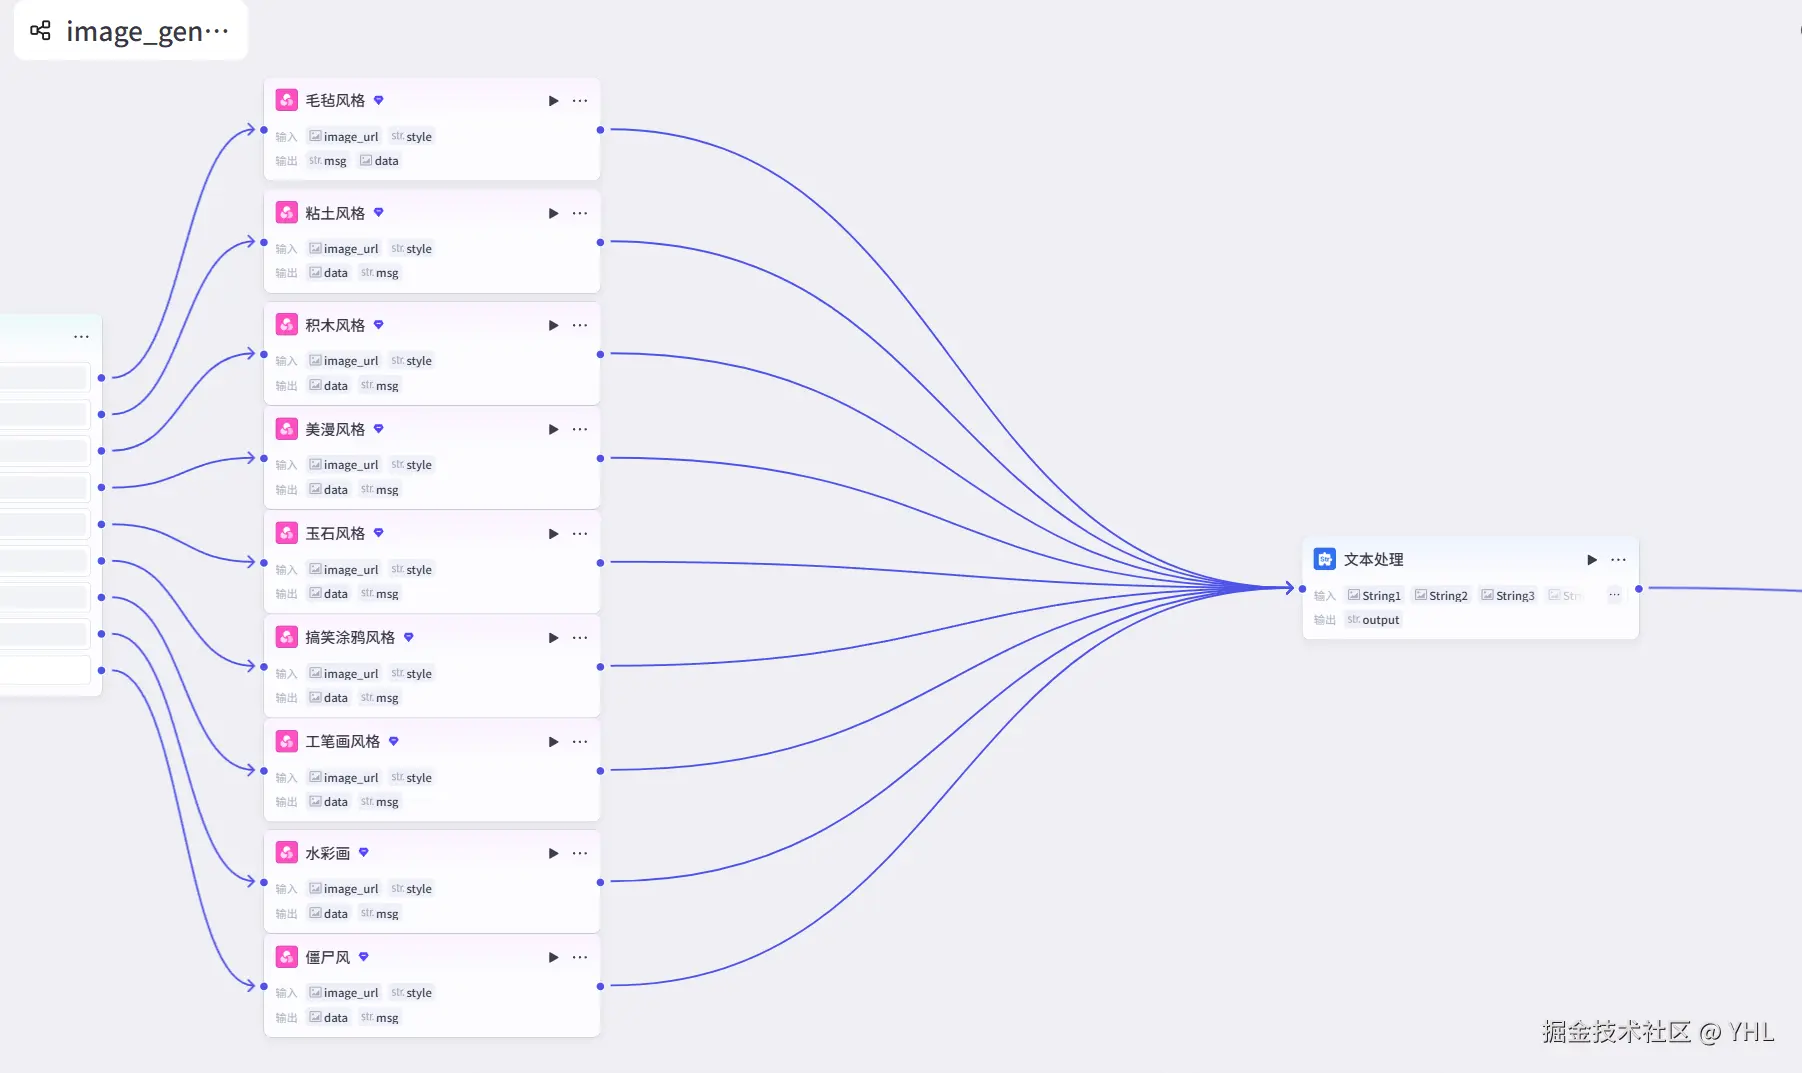Run the 搞笑涂鸦风格 node
Viewport: 1802px width, 1073px height.
[x=553, y=638]
